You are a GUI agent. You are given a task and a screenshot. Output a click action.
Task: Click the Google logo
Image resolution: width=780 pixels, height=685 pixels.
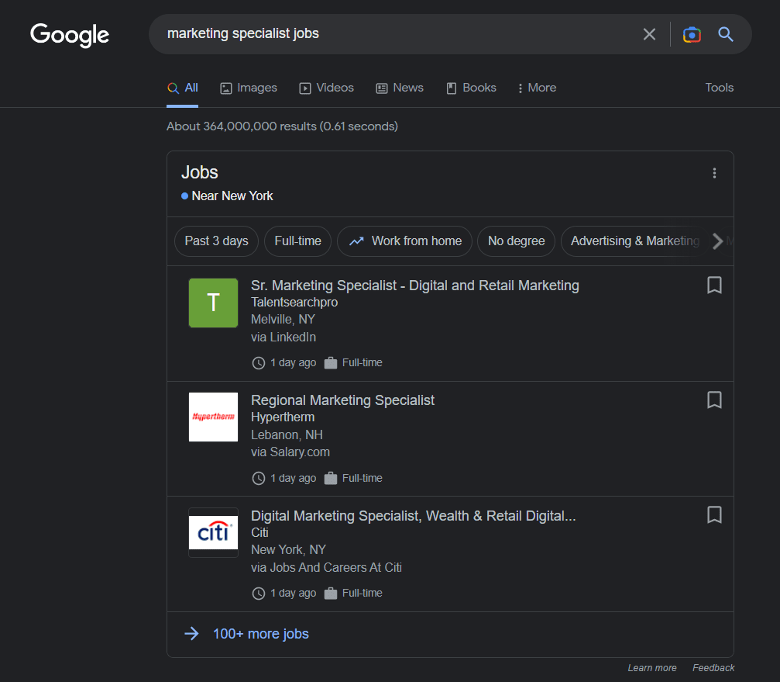(69, 35)
